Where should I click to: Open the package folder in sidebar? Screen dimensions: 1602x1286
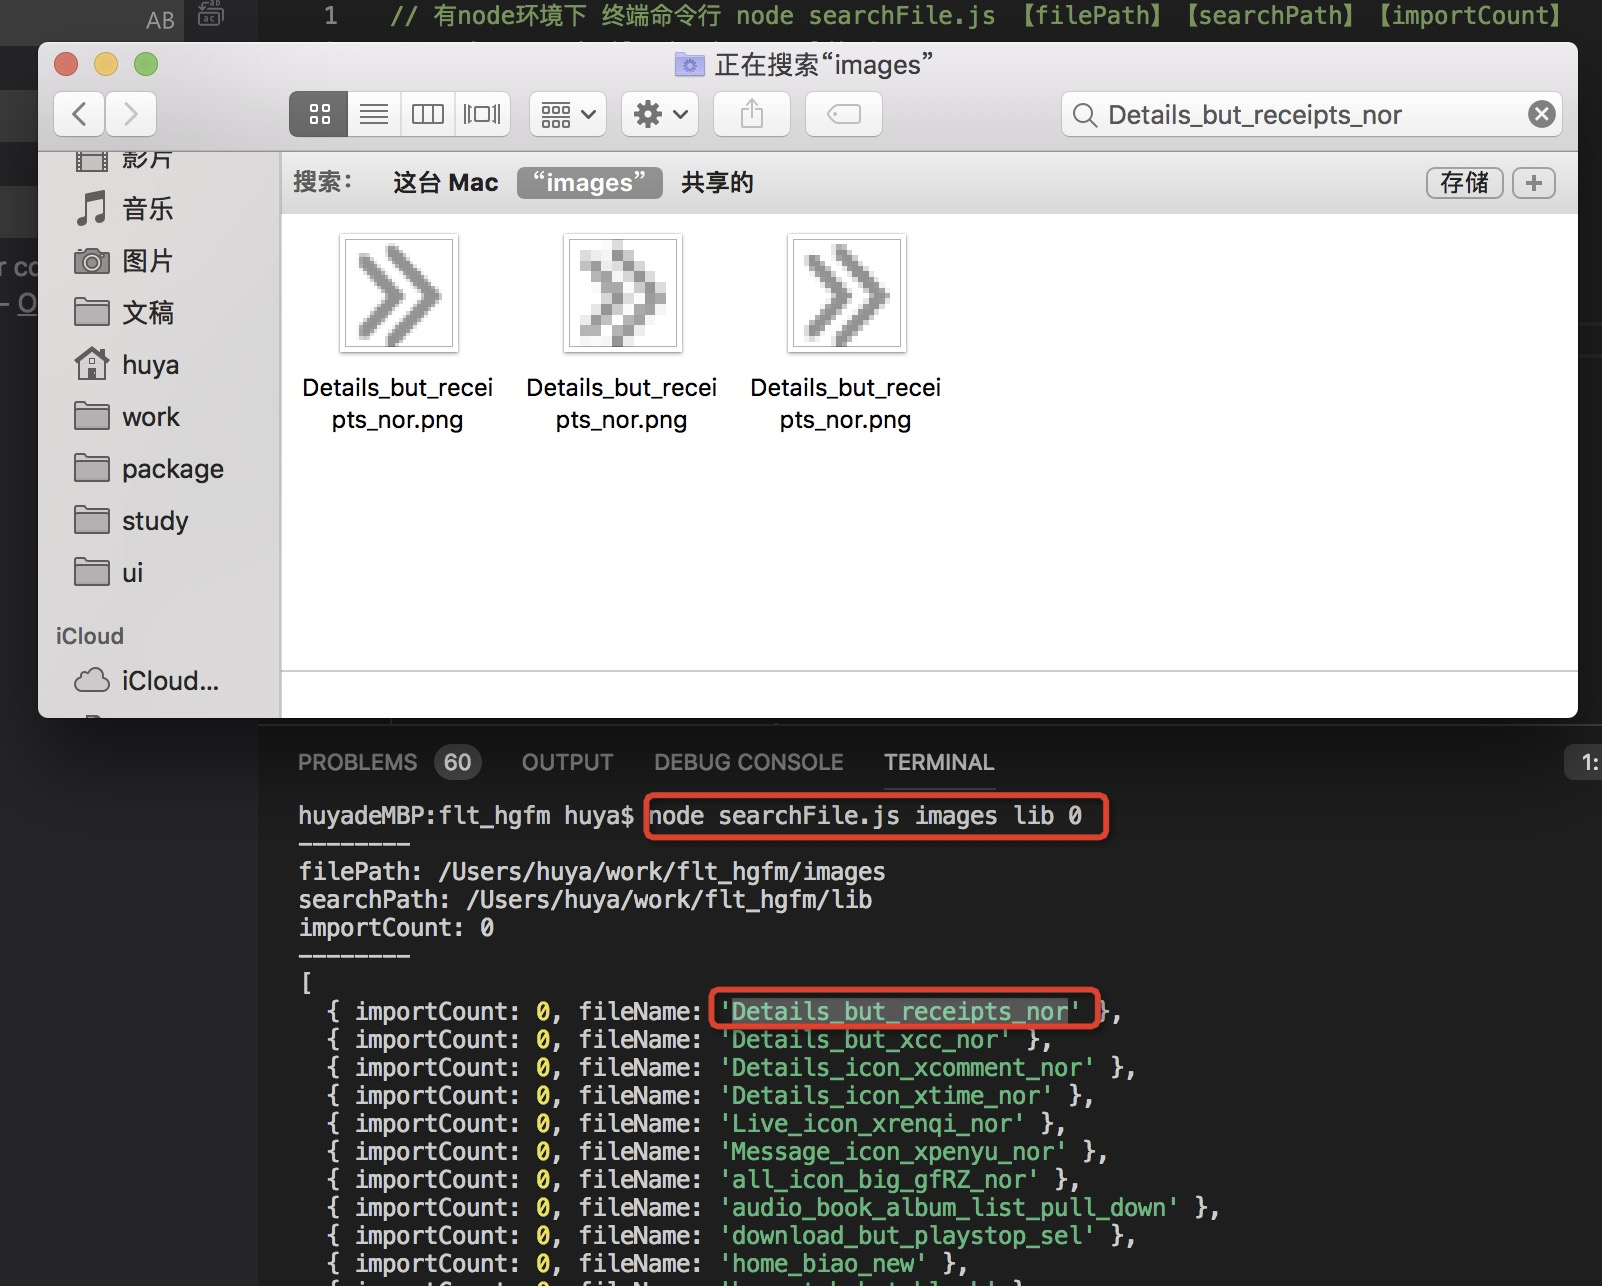(x=172, y=469)
